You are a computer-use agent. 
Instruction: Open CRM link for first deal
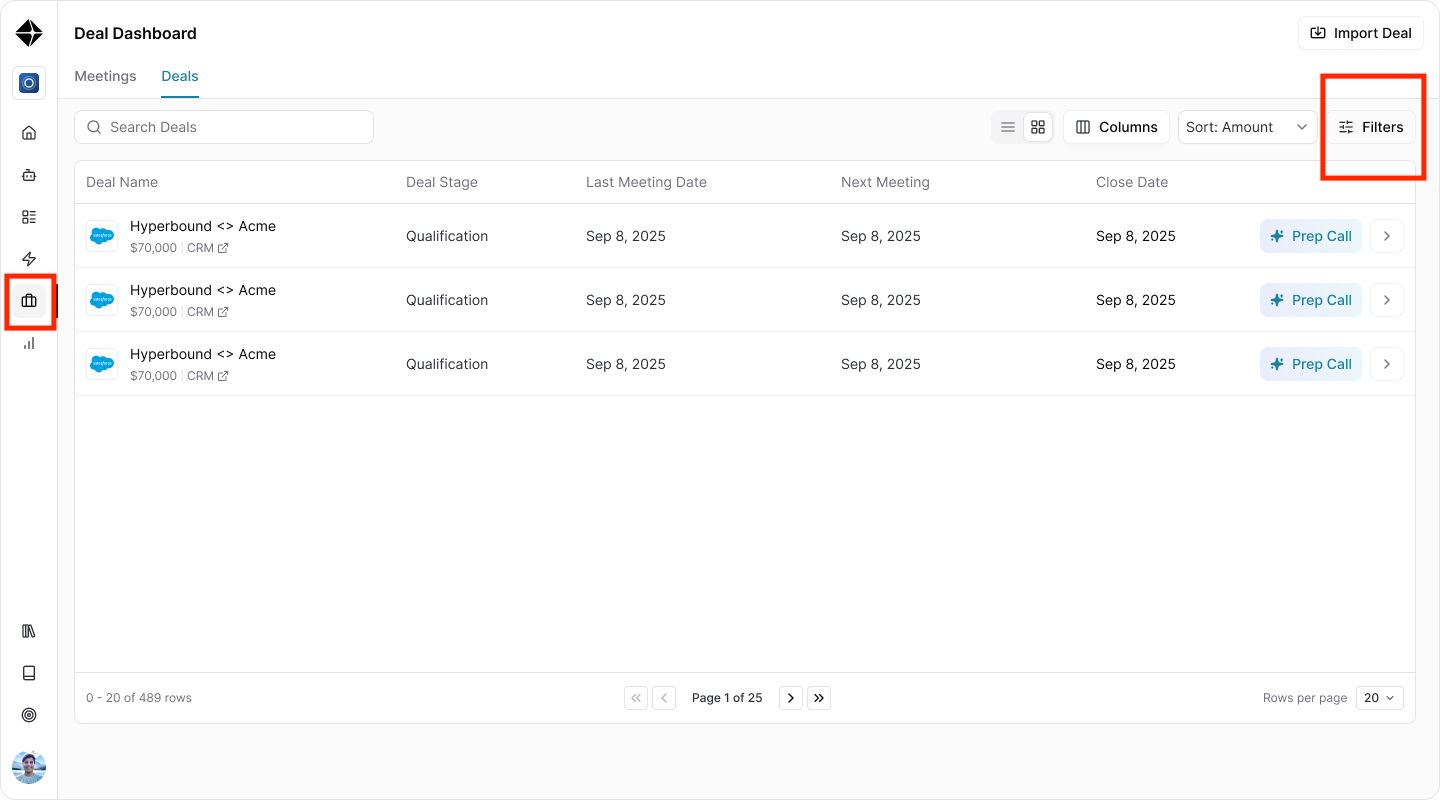click(x=208, y=248)
